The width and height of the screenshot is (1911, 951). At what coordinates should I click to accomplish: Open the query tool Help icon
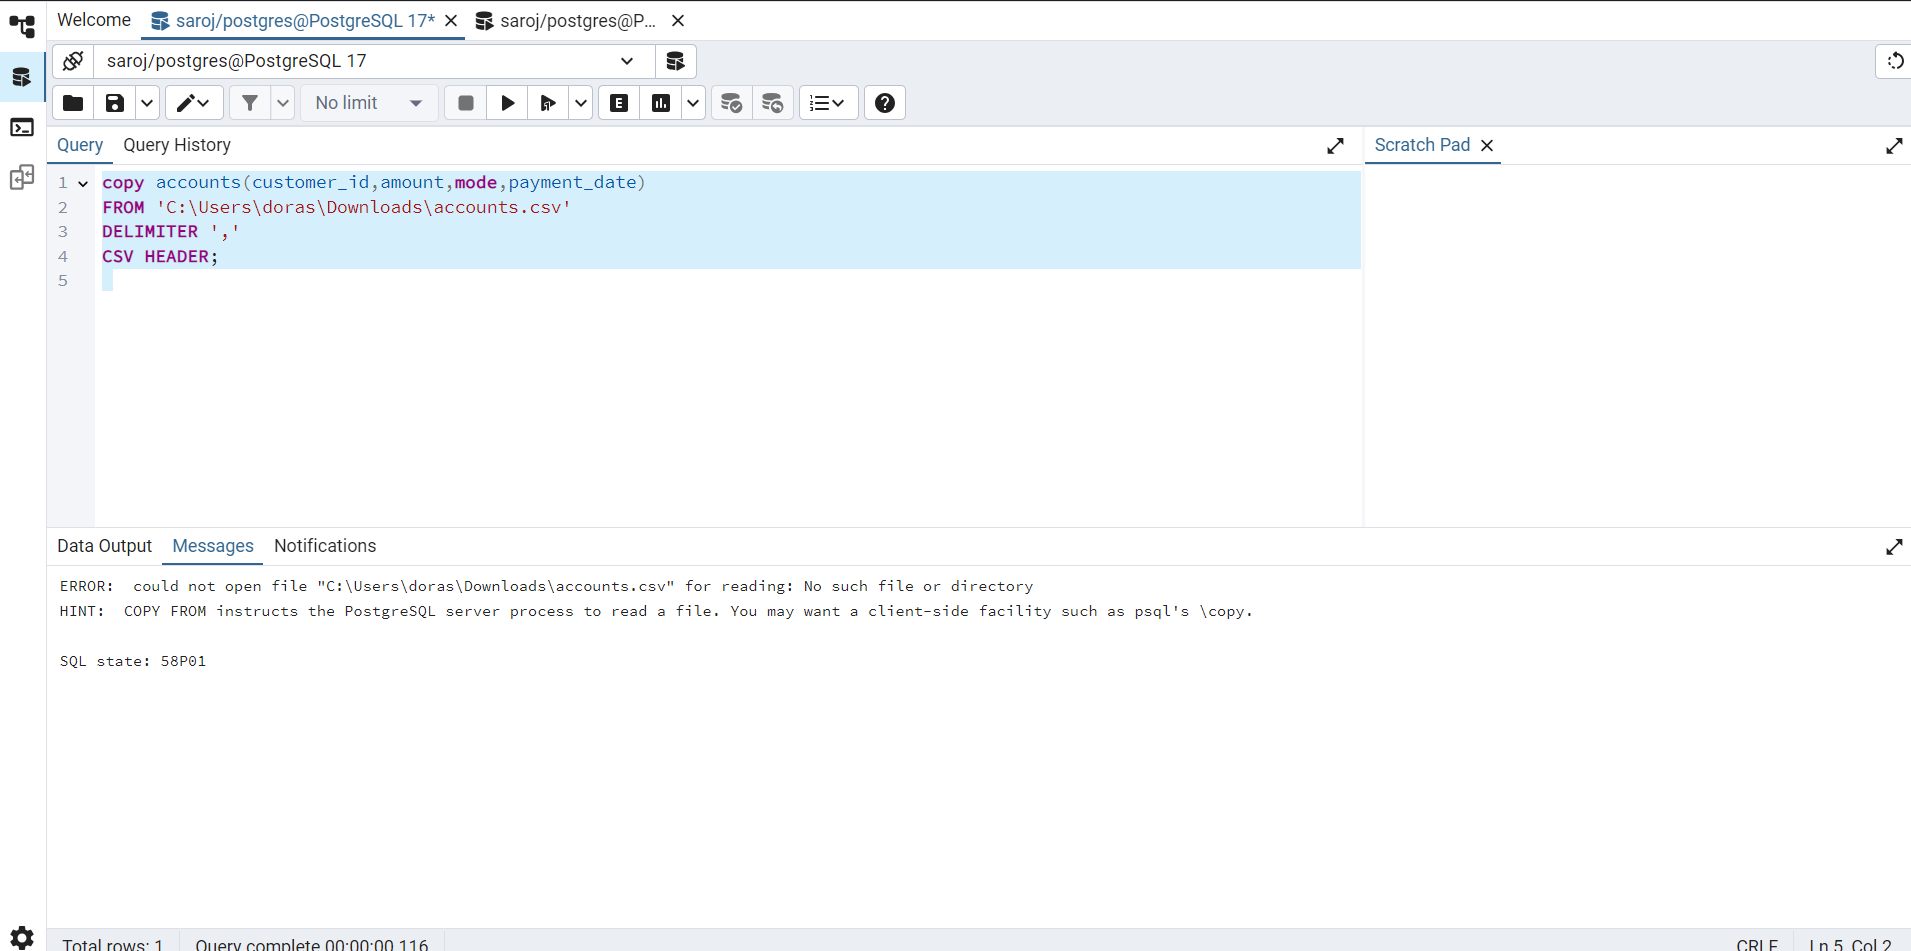coord(885,103)
